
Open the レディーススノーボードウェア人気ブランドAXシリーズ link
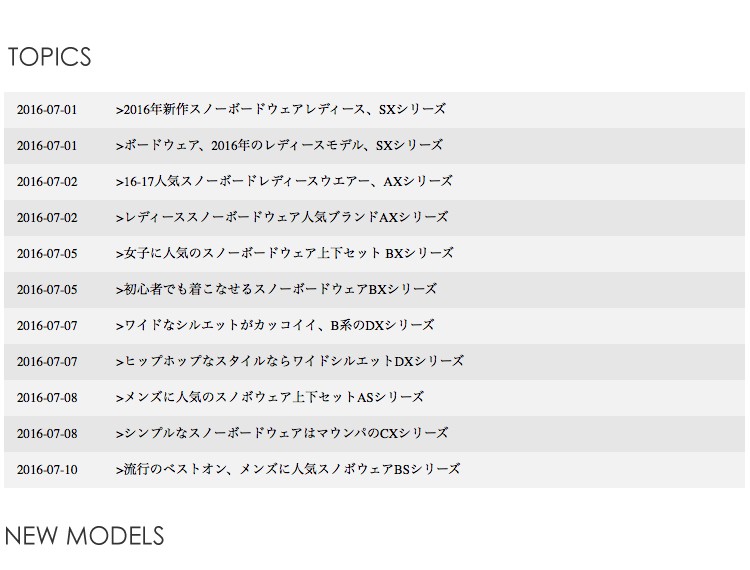(282, 217)
